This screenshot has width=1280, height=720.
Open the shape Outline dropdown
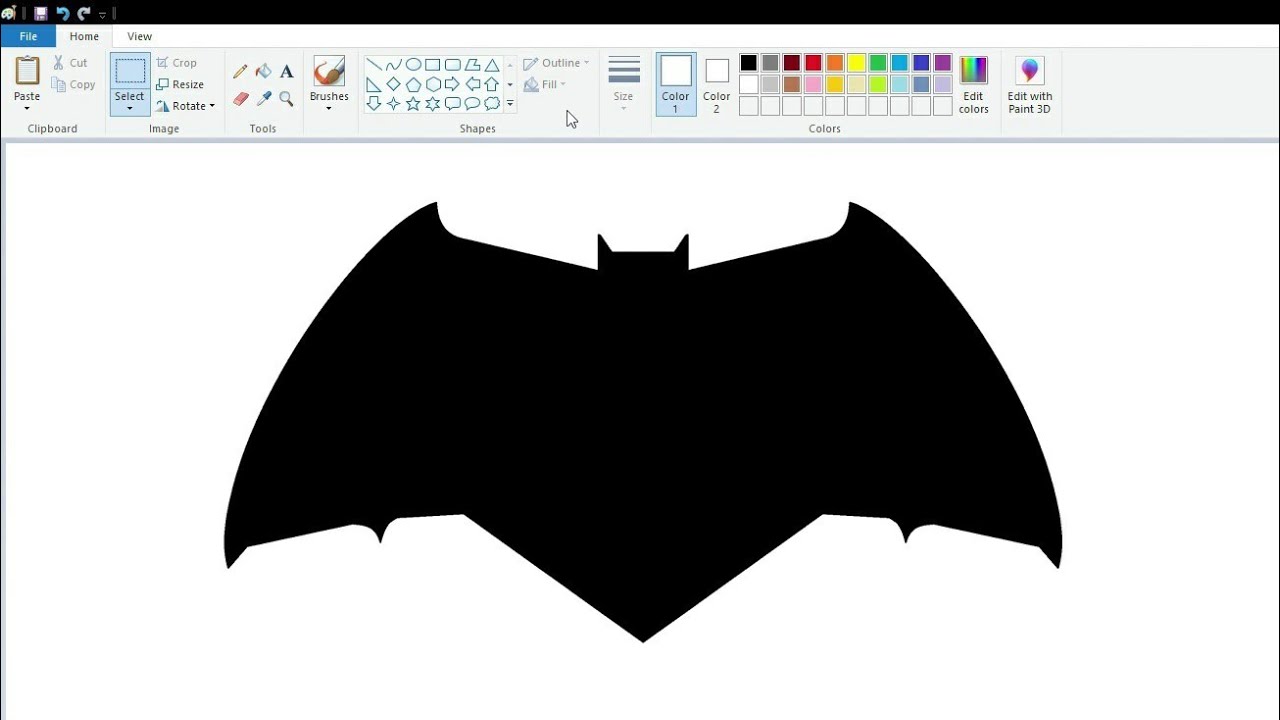pyautogui.click(x=556, y=63)
